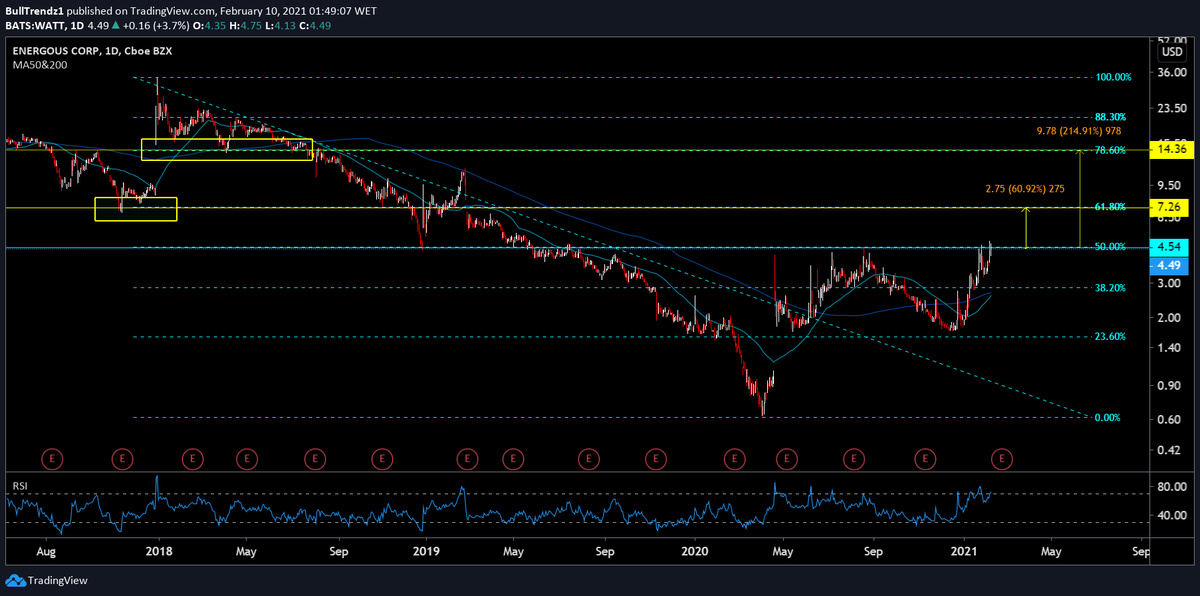Click the 4.54 cyan price label
This screenshot has height=596, width=1200.
[x=1169, y=247]
